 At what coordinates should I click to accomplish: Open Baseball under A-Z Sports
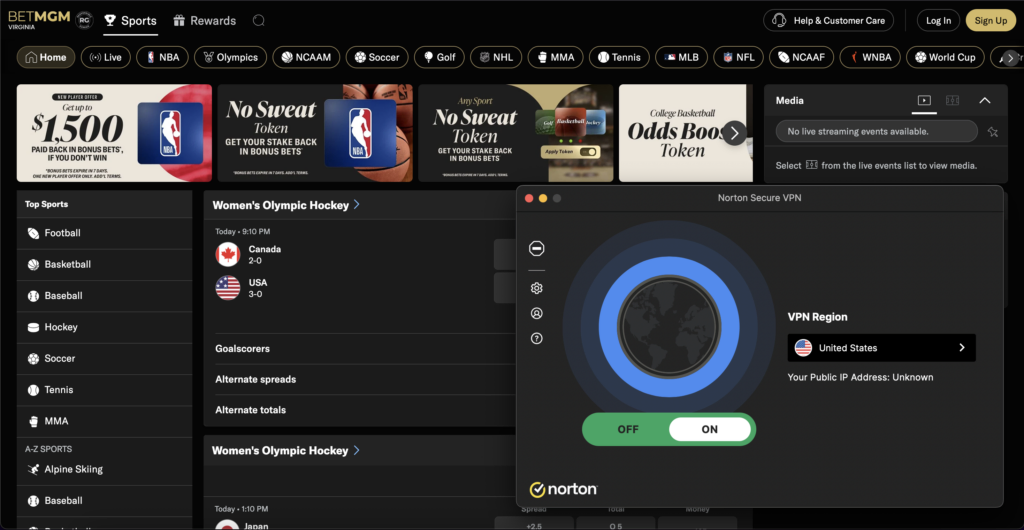click(104, 501)
